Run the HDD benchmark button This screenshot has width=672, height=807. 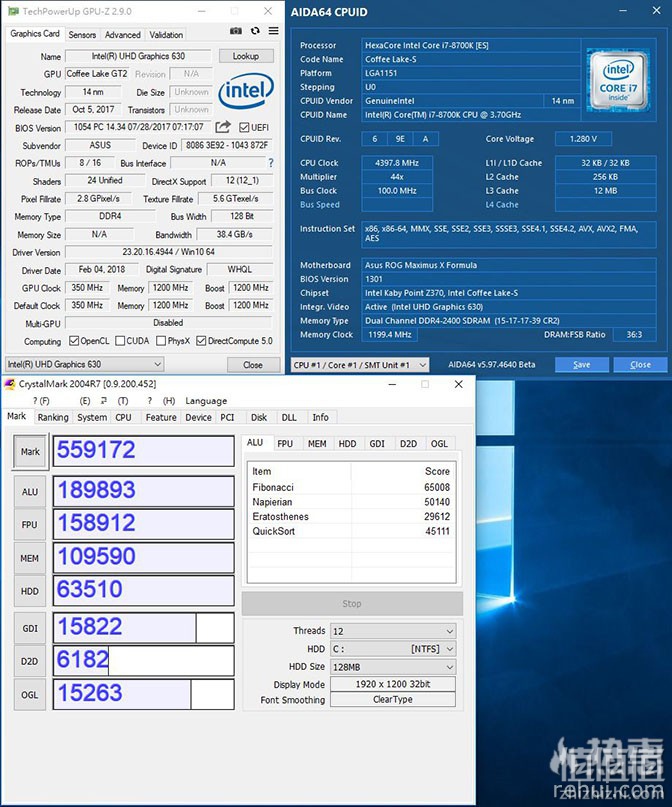click(x=30, y=591)
